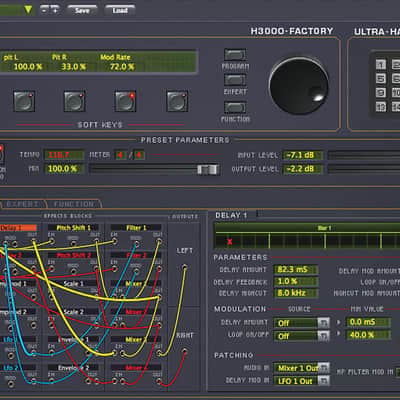The width and height of the screenshot is (400, 400).
Task: Click arrow beside 0.0 mS min value
Action: (x=339, y=322)
